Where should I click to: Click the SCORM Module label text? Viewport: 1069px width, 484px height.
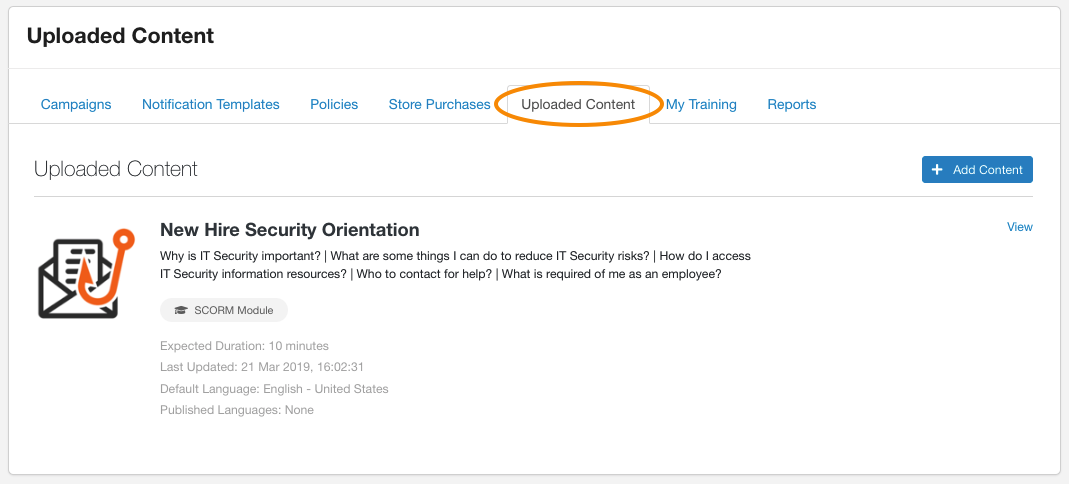(233, 310)
